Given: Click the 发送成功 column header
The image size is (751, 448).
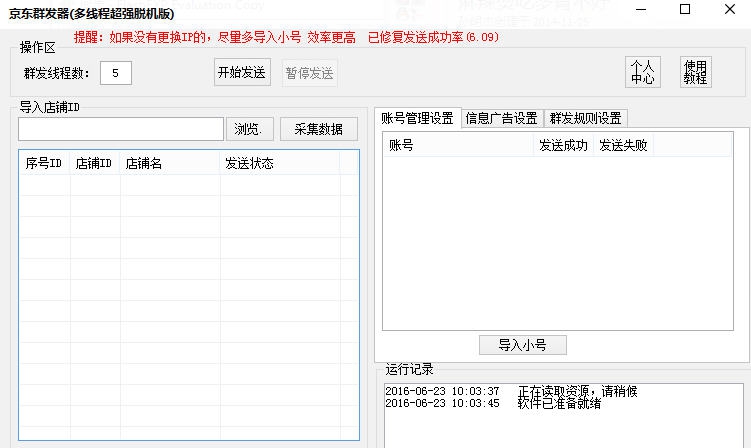Looking at the screenshot, I should (x=564, y=145).
